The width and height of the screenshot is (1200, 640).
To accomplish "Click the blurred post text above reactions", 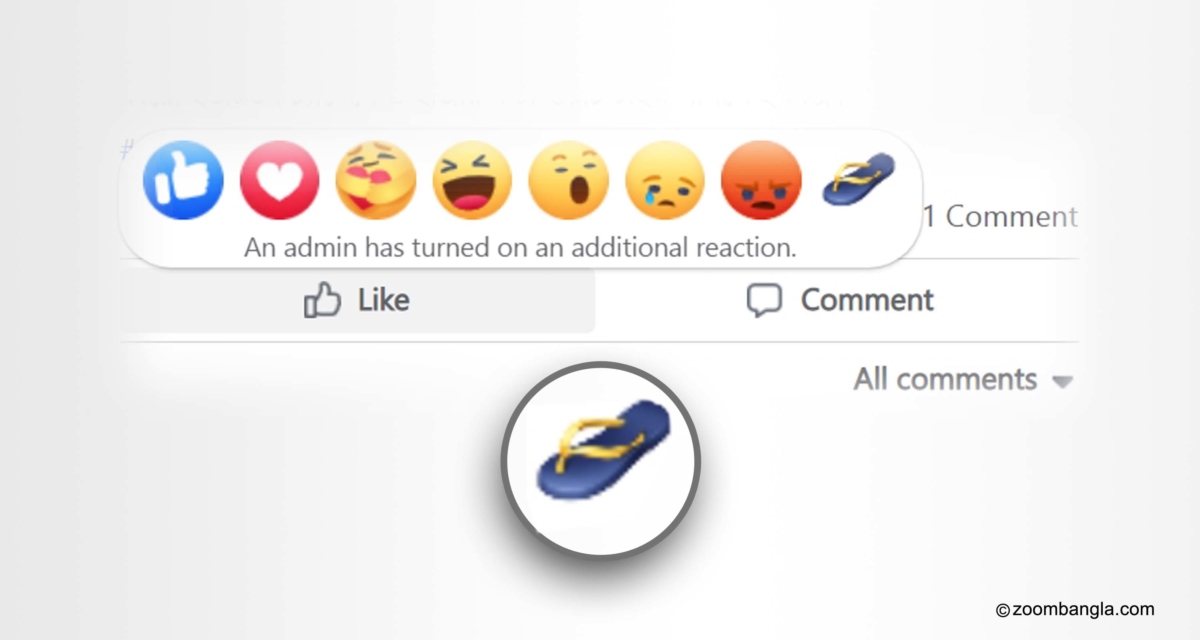I will (485, 100).
